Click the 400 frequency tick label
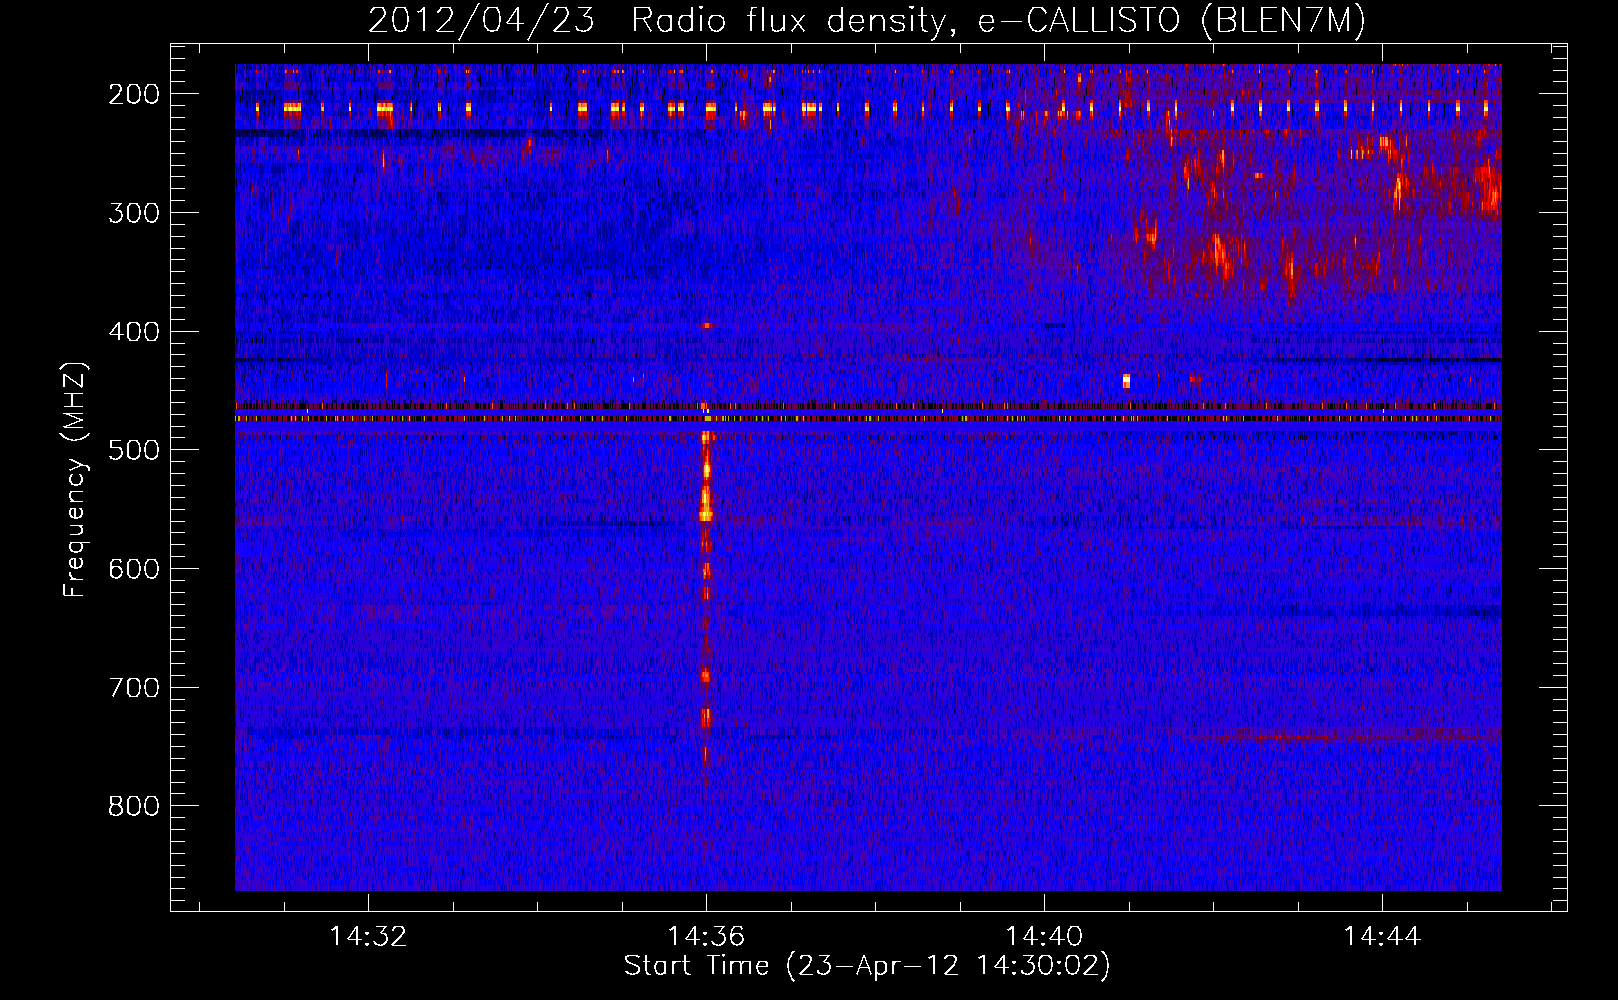 click(134, 332)
